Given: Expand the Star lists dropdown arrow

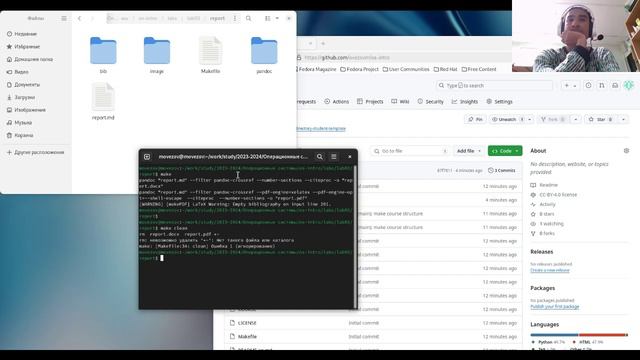Looking at the screenshot, I should pos(623,119).
